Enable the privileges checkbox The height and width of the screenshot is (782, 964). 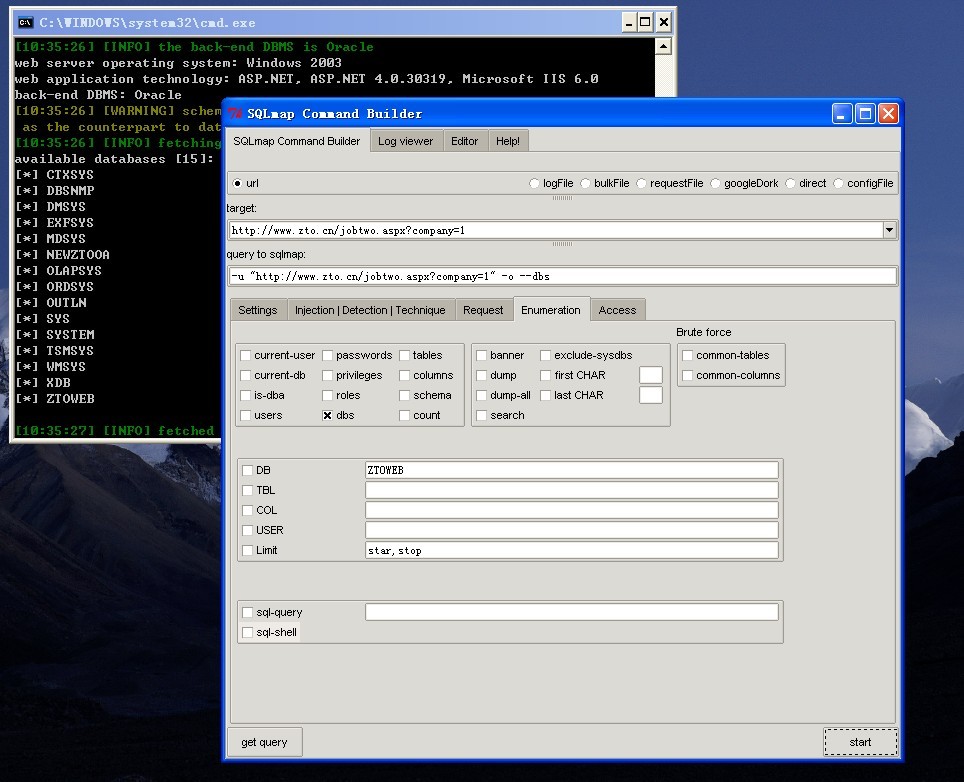[328, 376]
